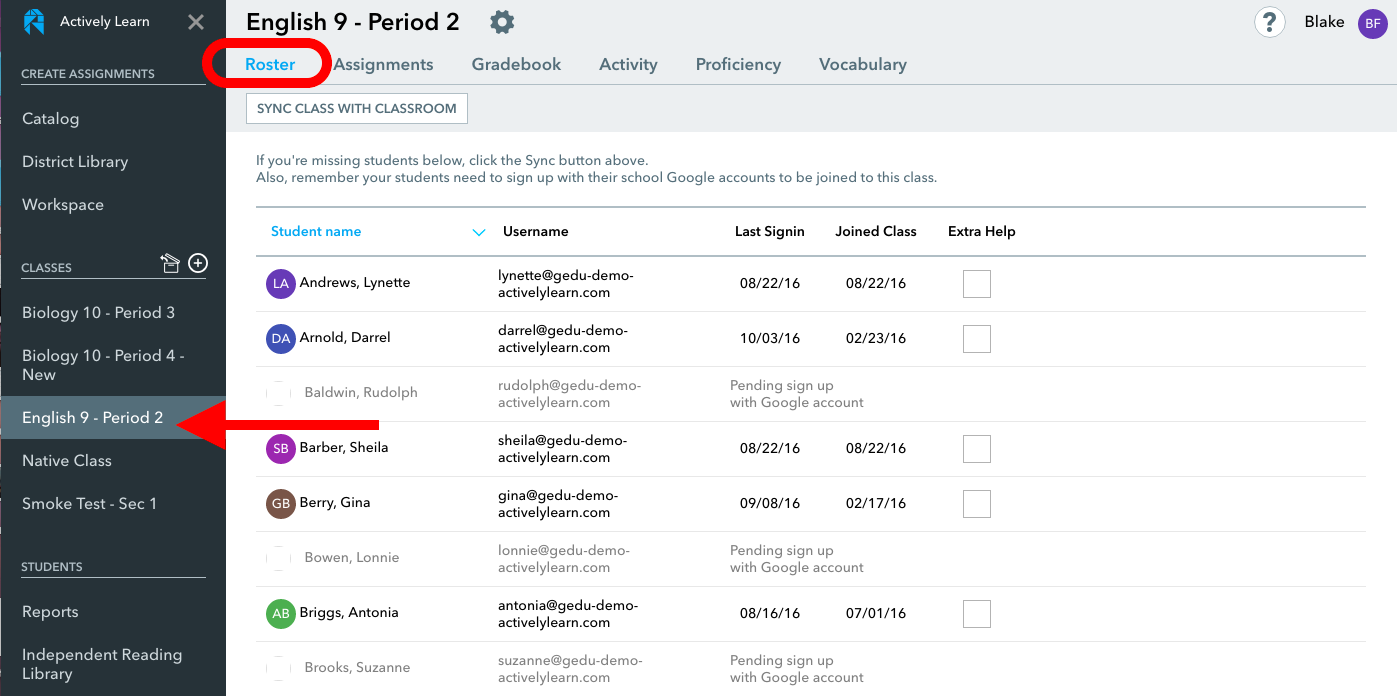Image resolution: width=1397 pixels, height=696 pixels.
Task: Enable Extra Help for Andrews, Lynette
Action: click(977, 284)
